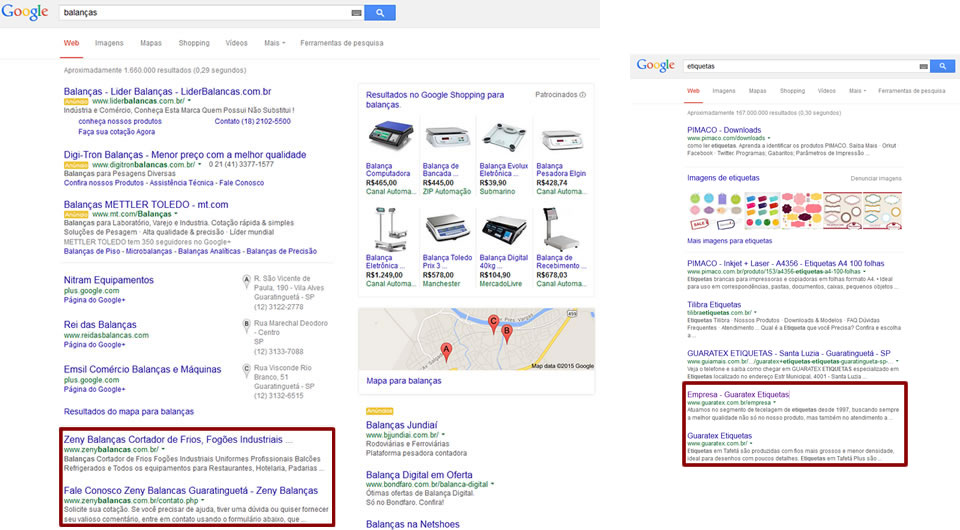Open the dropdown arrow next to www.zenybalancas.com.br/
The width and height of the screenshot is (960, 530).
pyautogui.click(x=163, y=449)
